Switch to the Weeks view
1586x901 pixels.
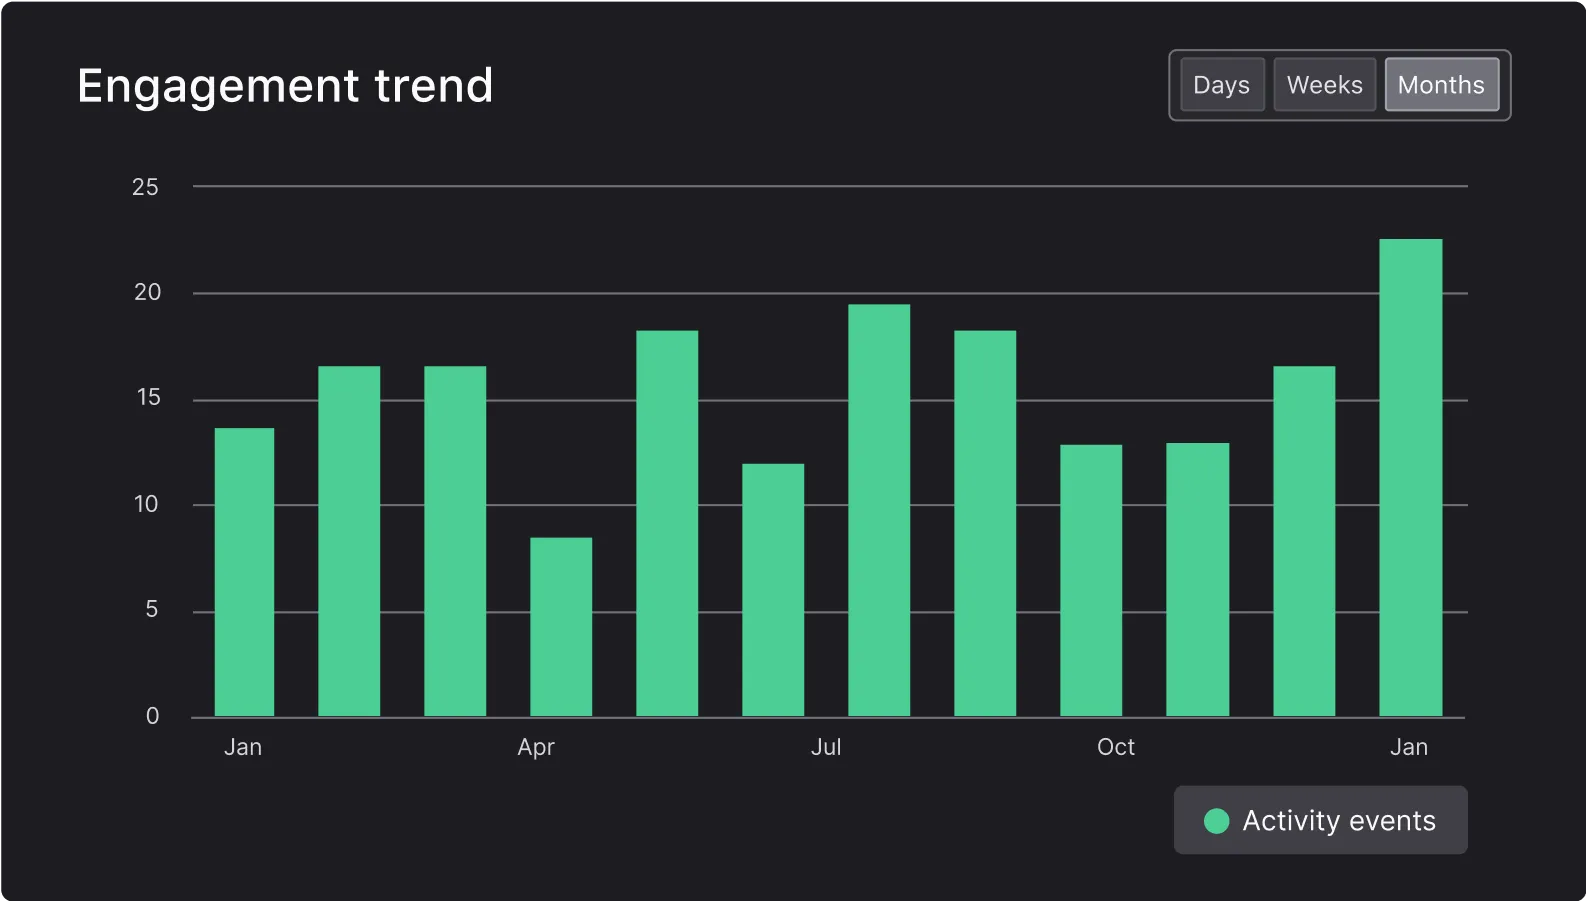[1324, 85]
